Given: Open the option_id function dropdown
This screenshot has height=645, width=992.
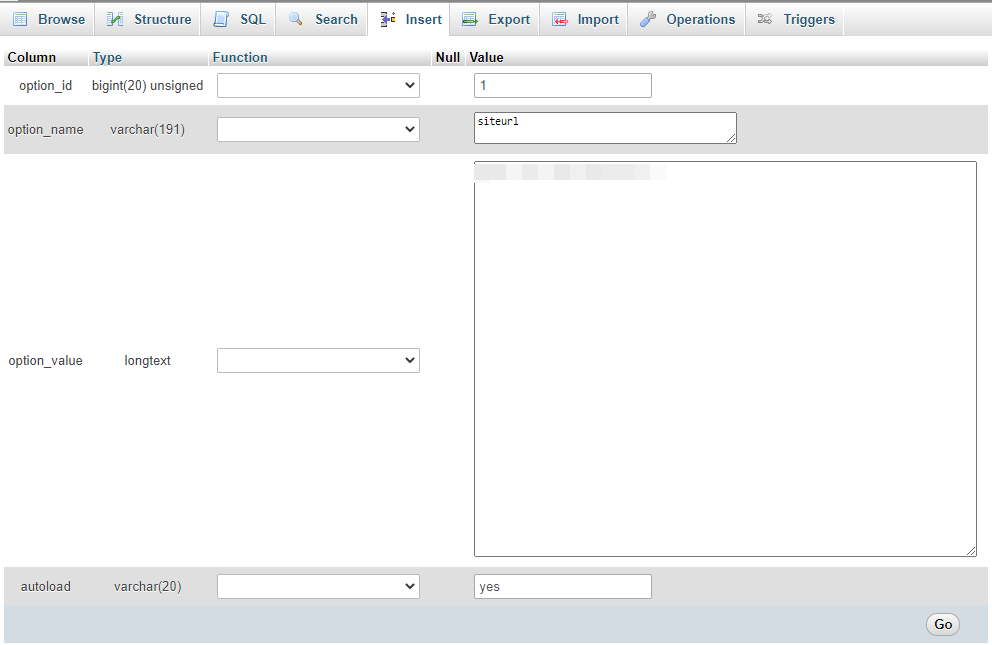Looking at the screenshot, I should (318, 86).
